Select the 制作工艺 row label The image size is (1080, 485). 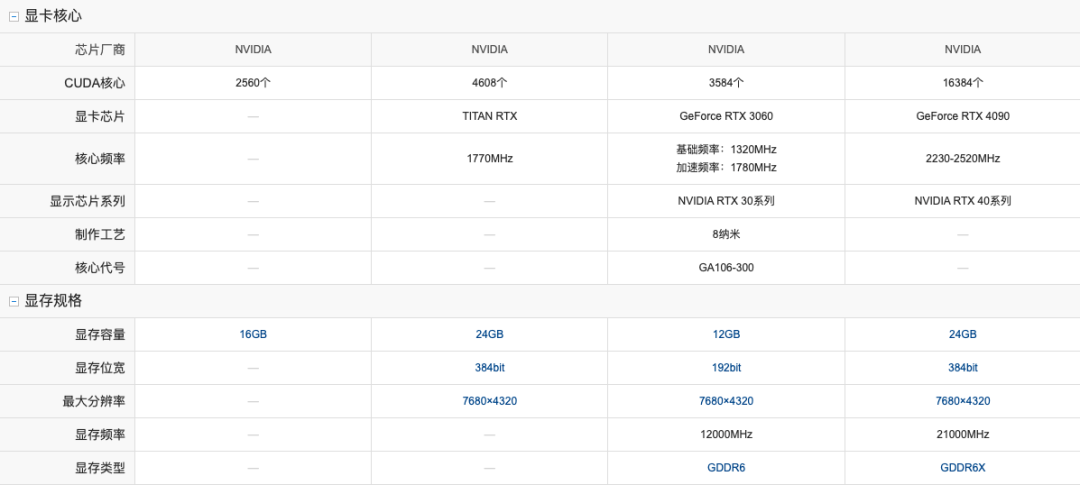pos(101,235)
